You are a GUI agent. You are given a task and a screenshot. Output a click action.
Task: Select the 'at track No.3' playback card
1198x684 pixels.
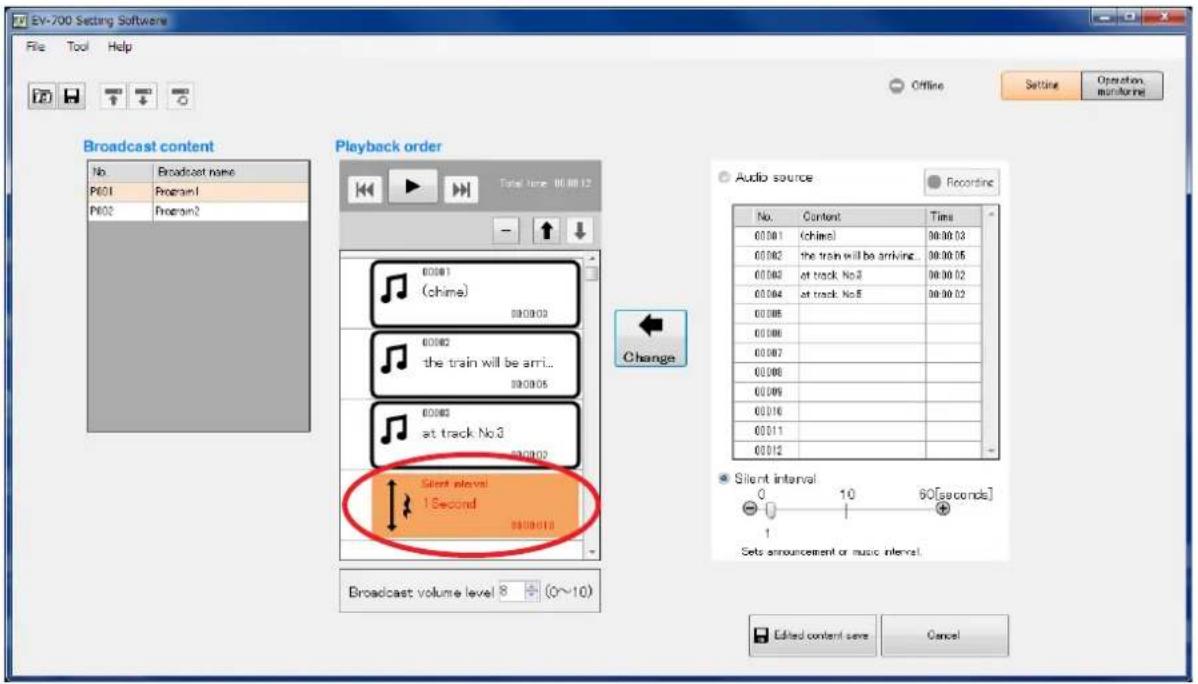pyautogui.click(x=474, y=434)
